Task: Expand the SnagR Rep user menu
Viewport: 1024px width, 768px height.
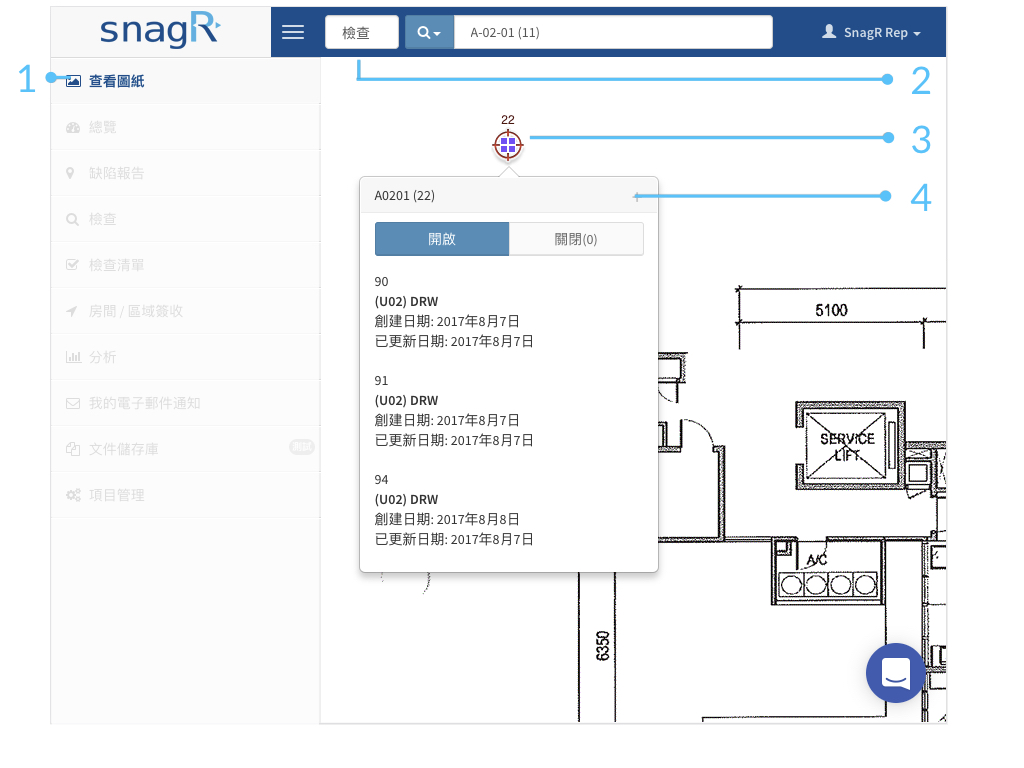Action: [871, 32]
